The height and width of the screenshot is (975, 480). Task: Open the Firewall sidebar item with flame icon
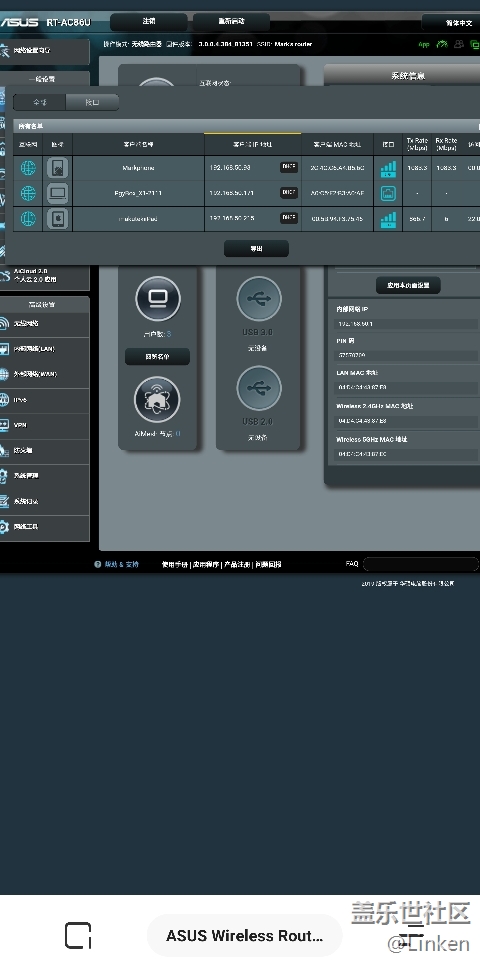pyautogui.click(x=44, y=450)
